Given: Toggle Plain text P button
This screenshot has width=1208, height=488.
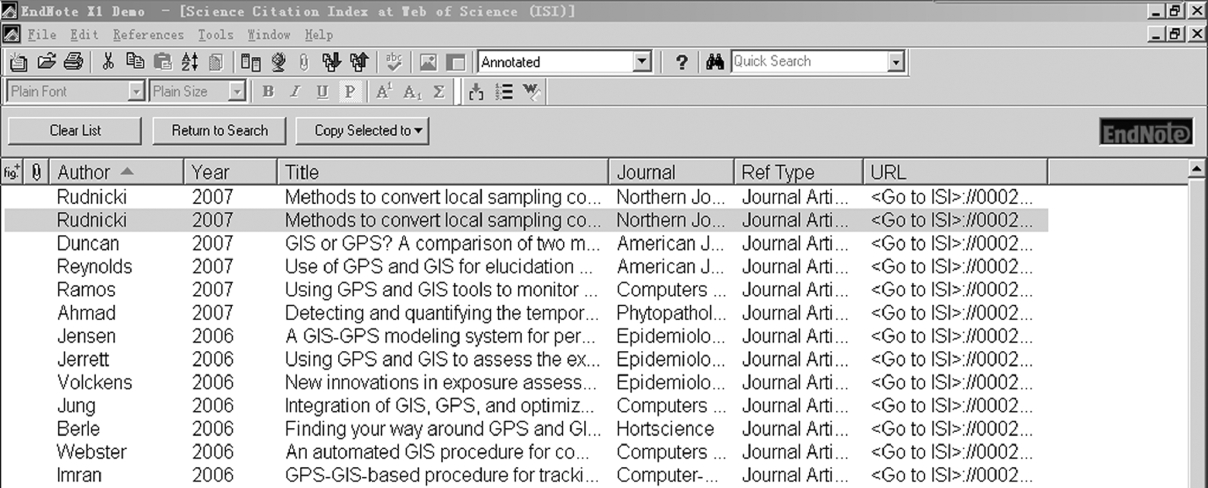Looking at the screenshot, I should coord(349,92).
